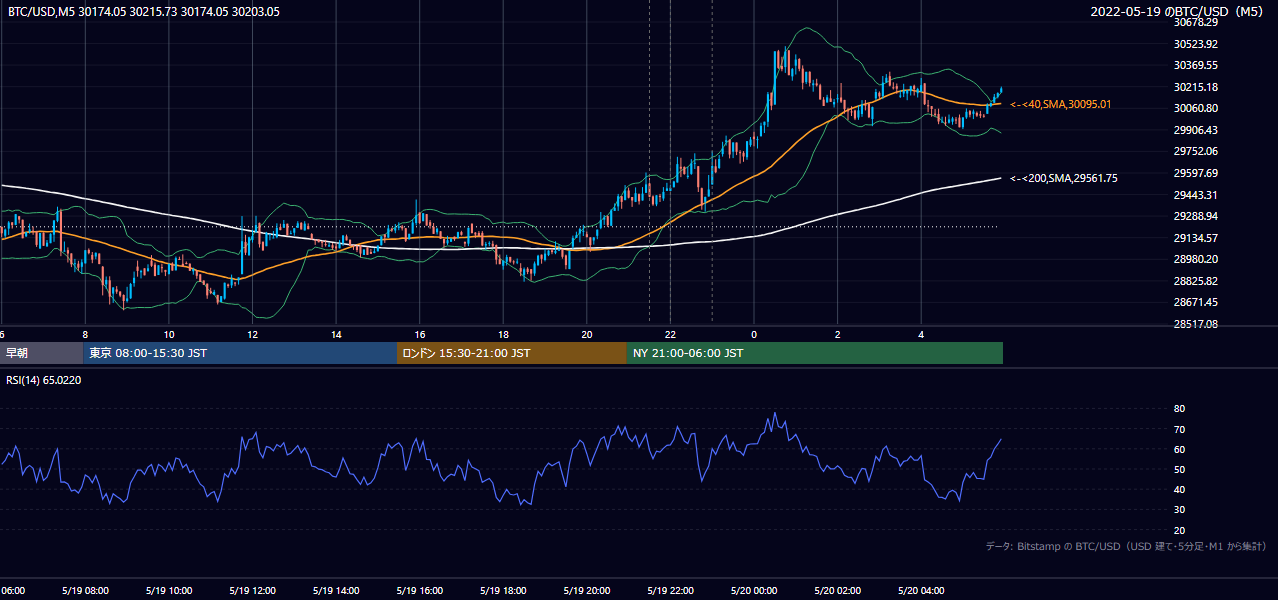Click the bottom date label 5/19 18:00

point(503,591)
